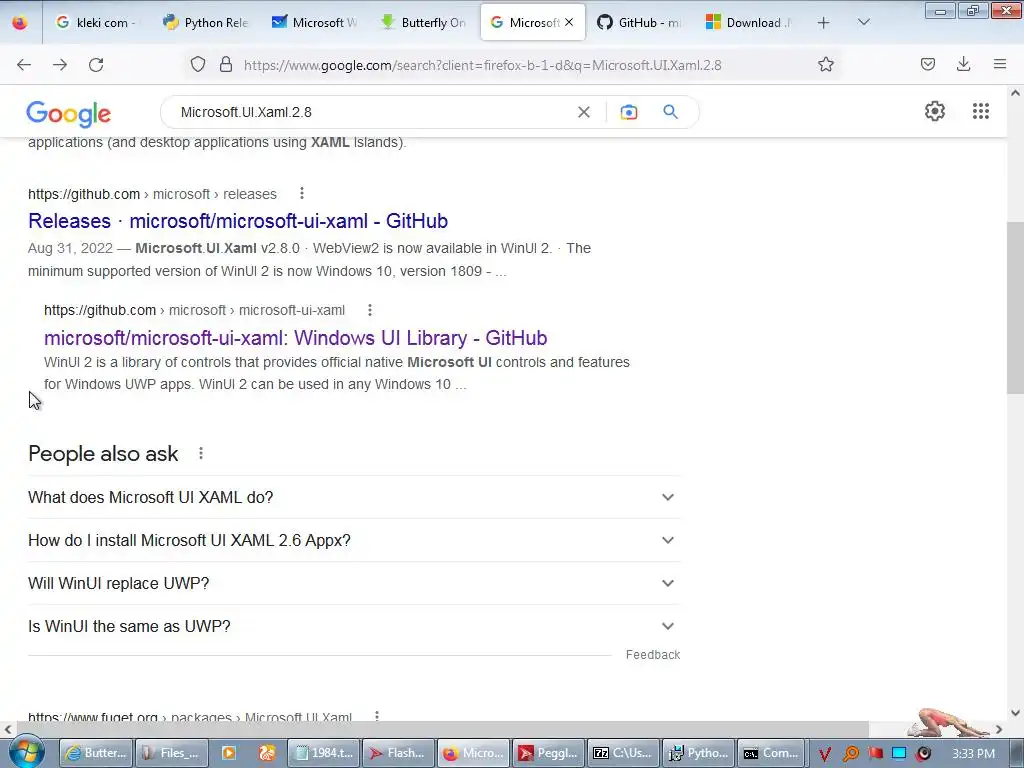Open the media player taskbar icon

point(229,753)
